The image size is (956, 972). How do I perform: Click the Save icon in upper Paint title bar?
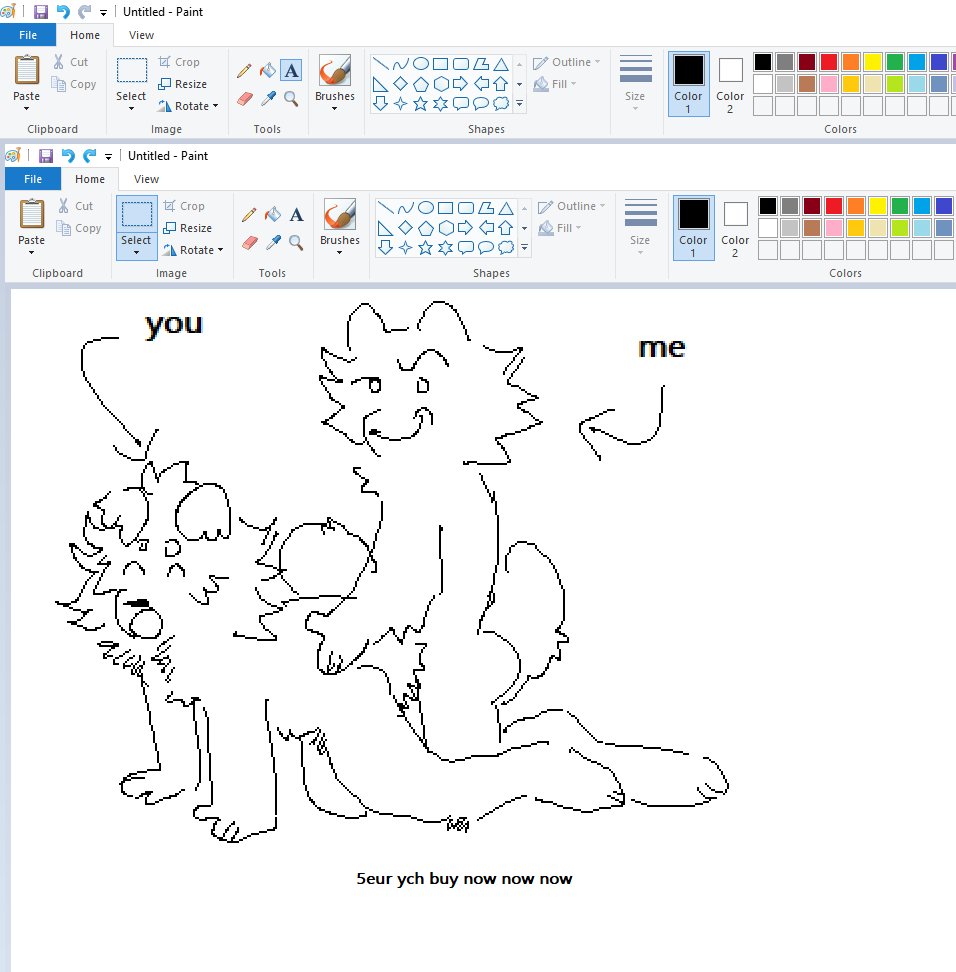click(x=41, y=12)
